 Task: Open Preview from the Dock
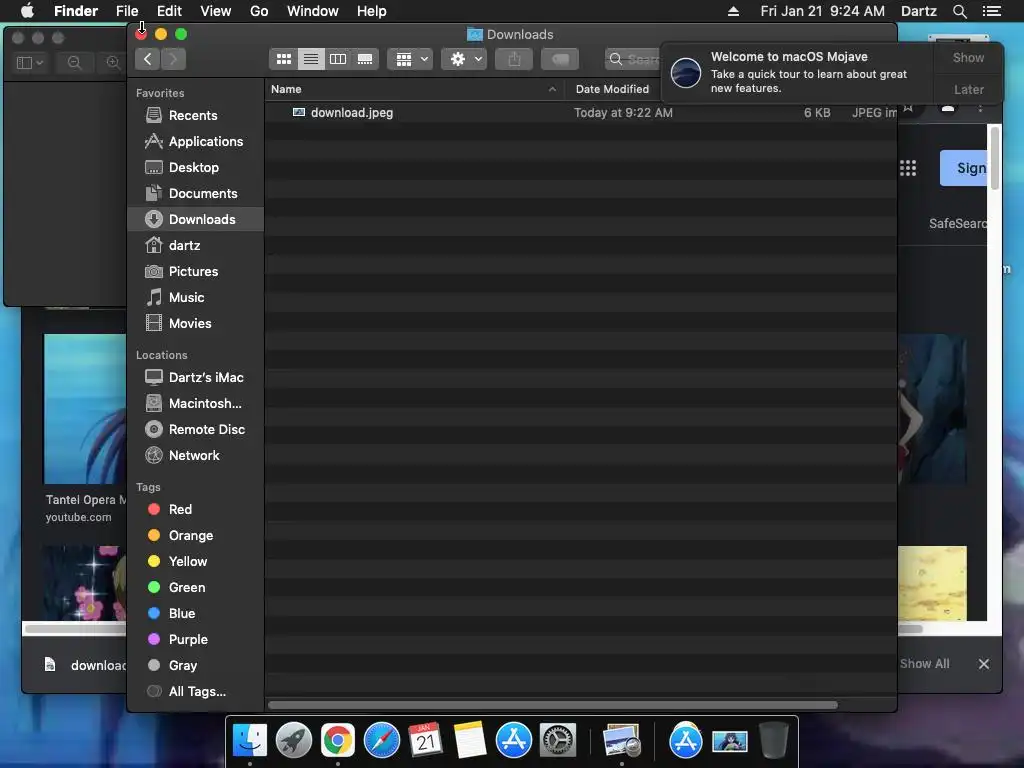[x=621, y=741]
